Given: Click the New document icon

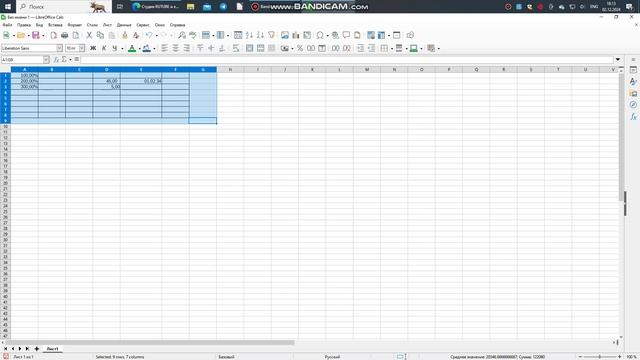Looking at the screenshot, I should tap(6, 36).
